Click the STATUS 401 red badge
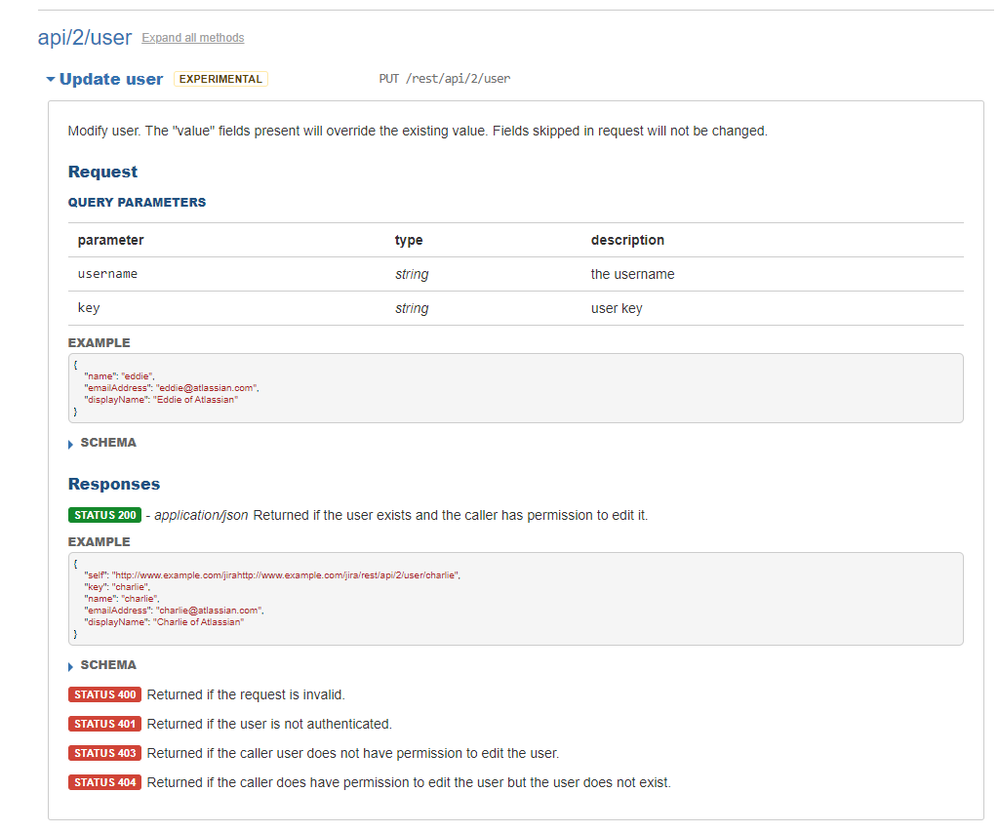Viewport: 999px width, 826px height. pos(104,724)
